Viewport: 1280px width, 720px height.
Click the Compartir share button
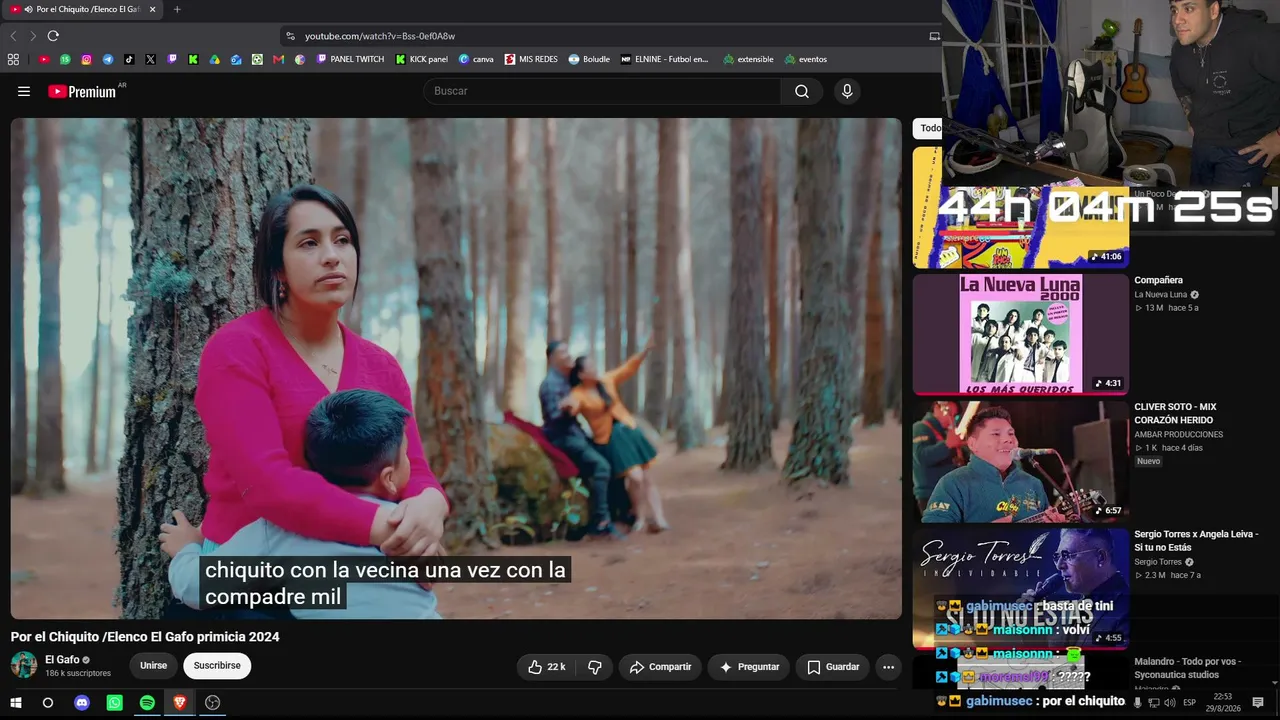point(660,667)
